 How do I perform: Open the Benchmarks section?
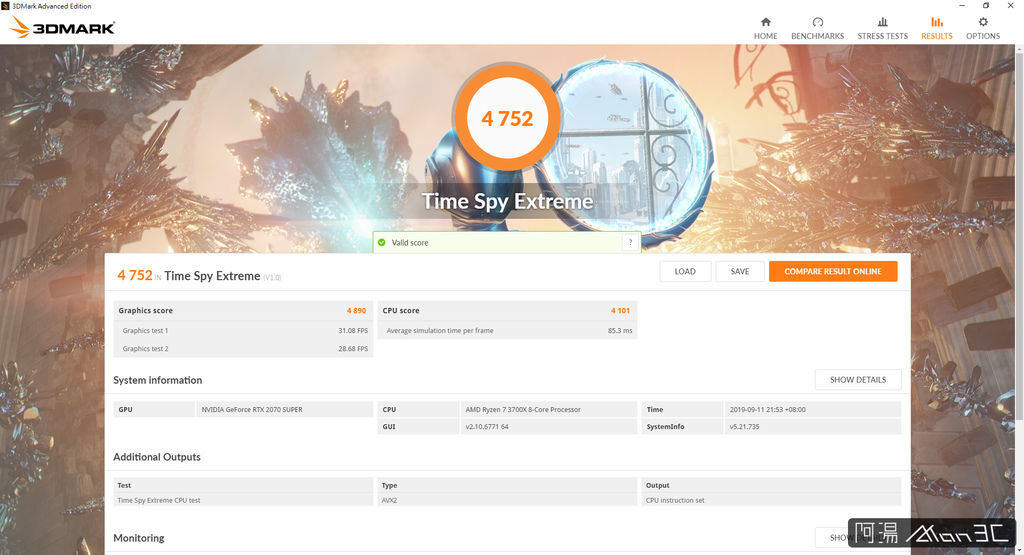coord(817,29)
